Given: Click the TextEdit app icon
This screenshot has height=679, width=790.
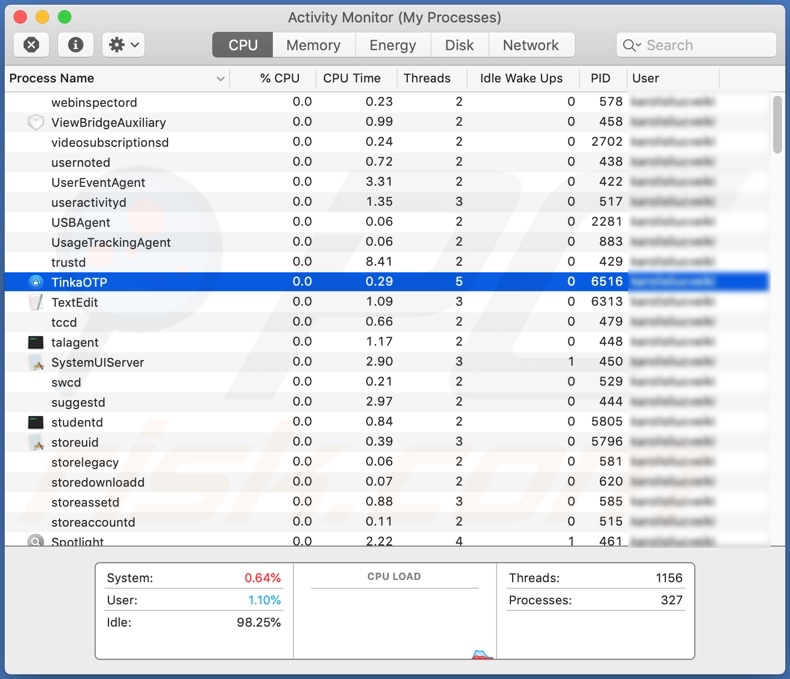Looking at the screenshot, I should pos(36,302).
